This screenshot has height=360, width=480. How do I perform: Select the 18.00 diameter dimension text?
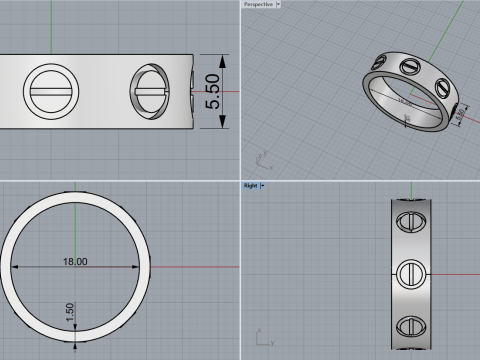[x=75, y=262]
